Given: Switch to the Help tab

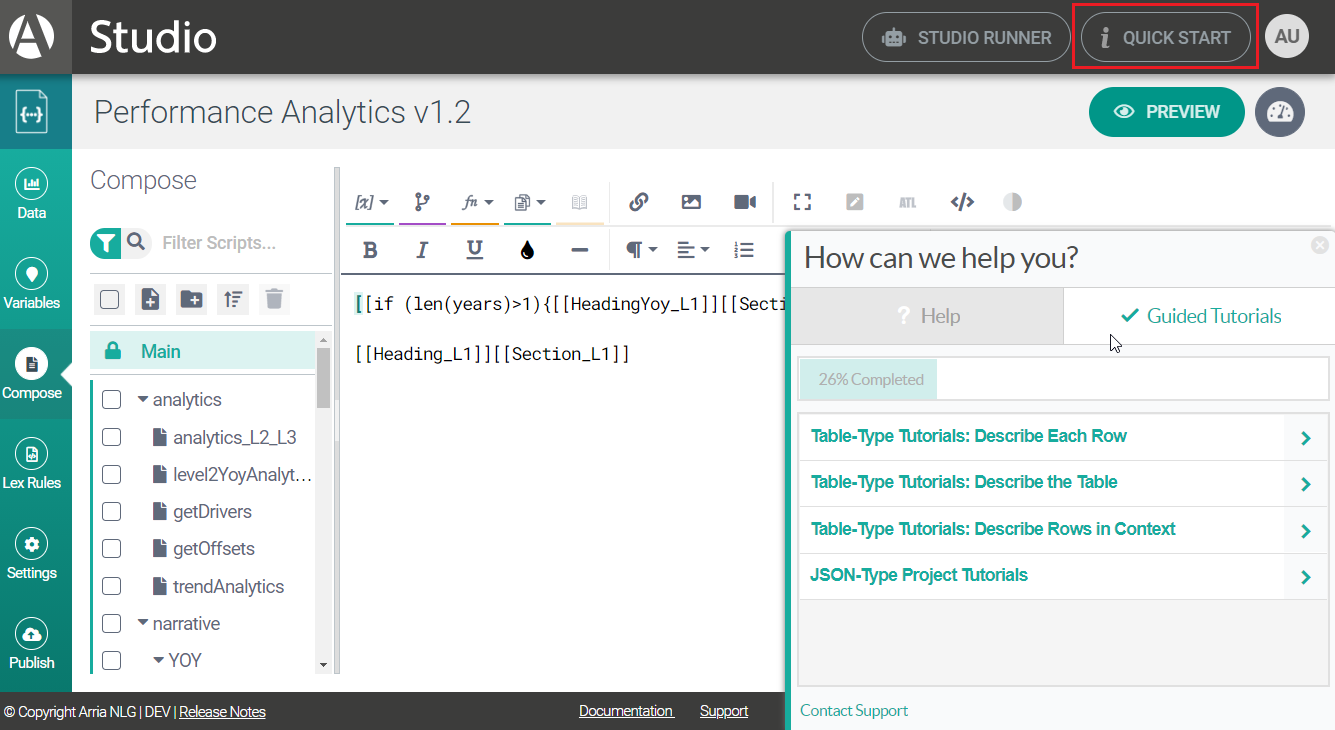Looking at the screenshot, I should pyautogui.click(x=929, y=316).
